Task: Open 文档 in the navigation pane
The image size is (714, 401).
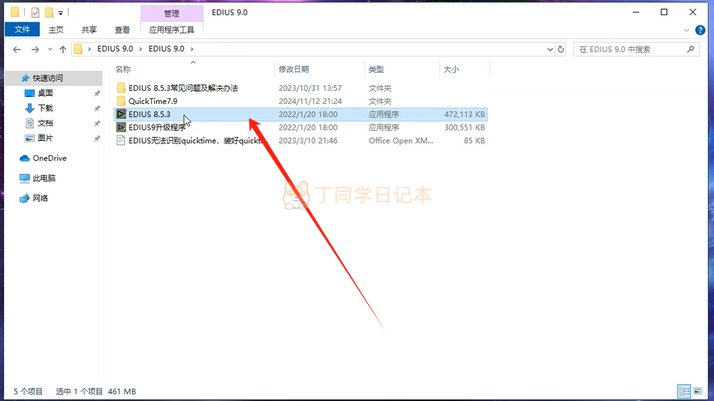Action: tap(45, 123)
